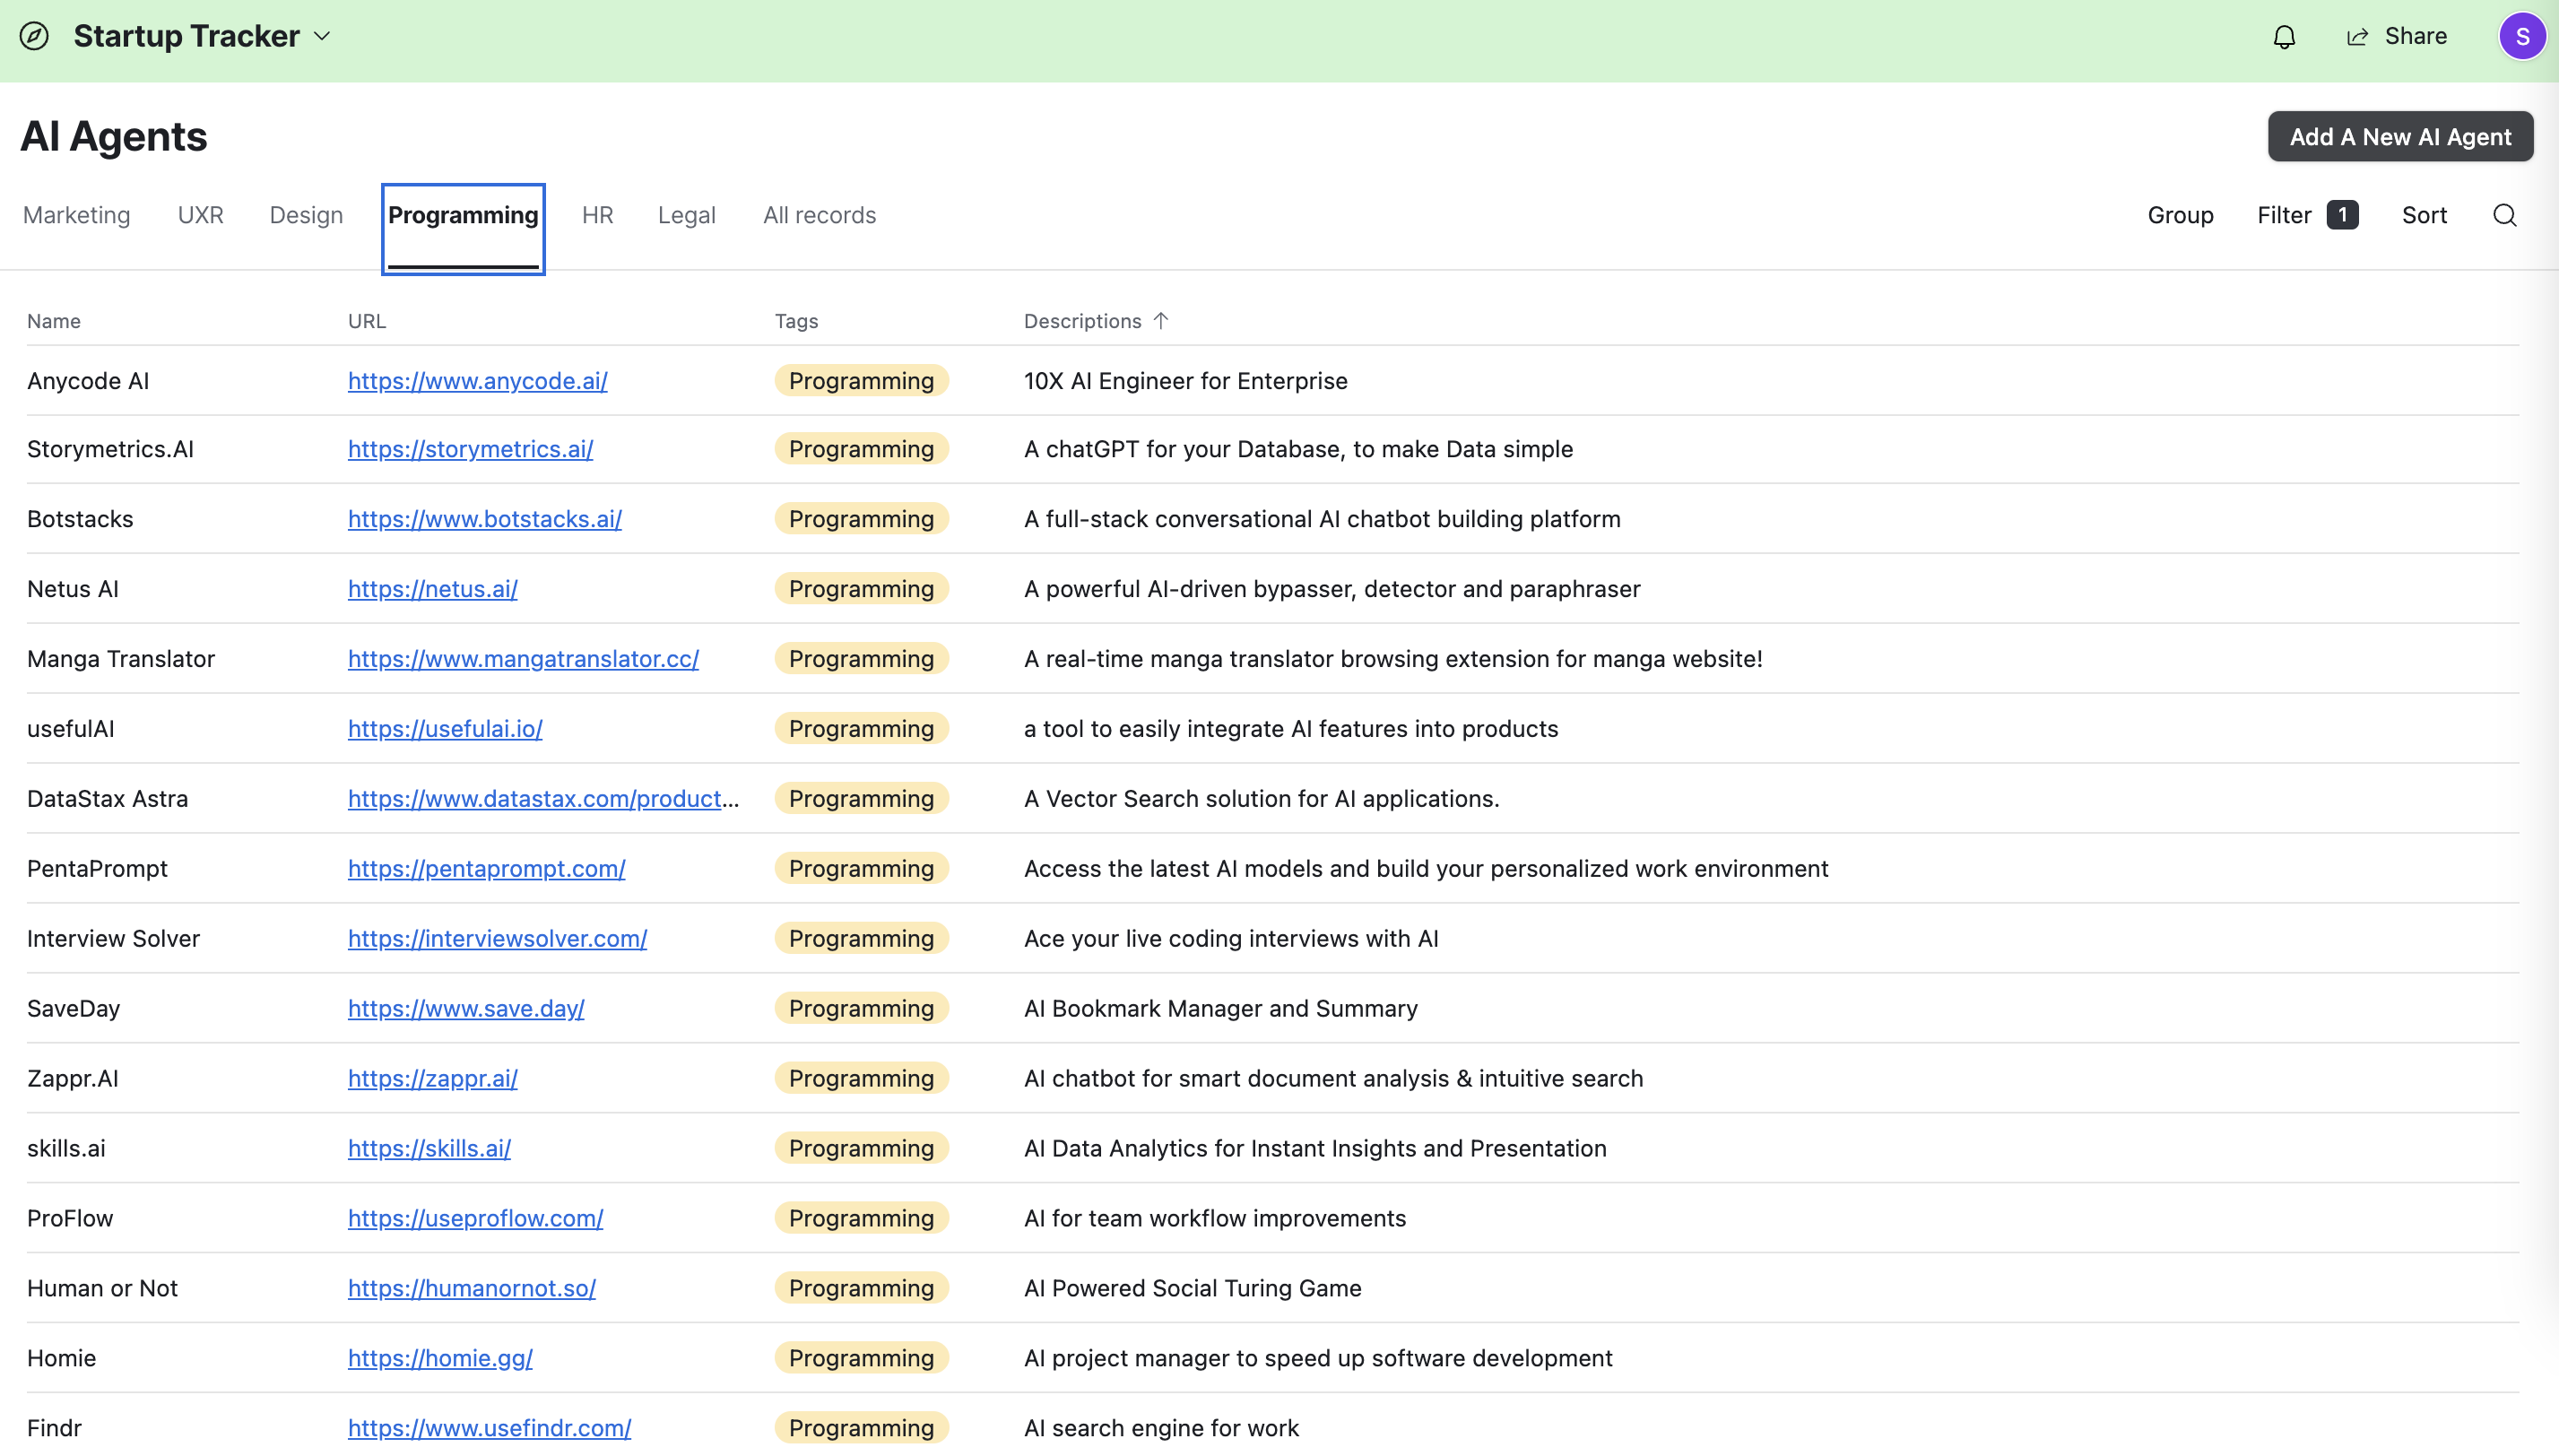Open the homie.gg link
Image resolution: width=2559 pixels, height=1456 pixels.
(x=440, y=1359)
